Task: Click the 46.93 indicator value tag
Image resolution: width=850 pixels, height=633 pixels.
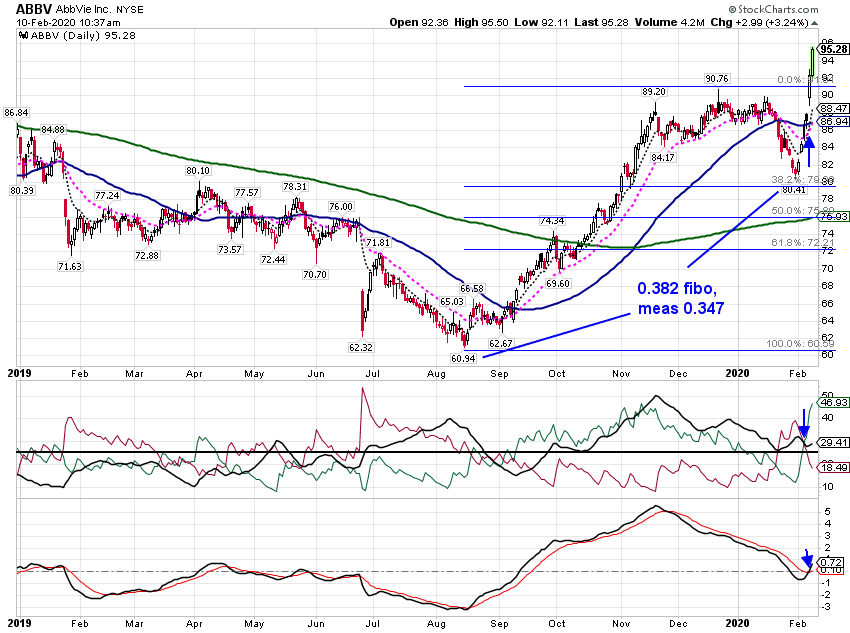Action: tap(834, 403)
